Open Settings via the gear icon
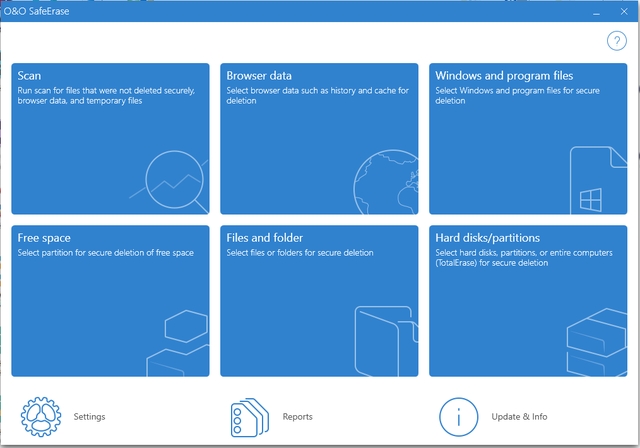 (x=41, y=417)
